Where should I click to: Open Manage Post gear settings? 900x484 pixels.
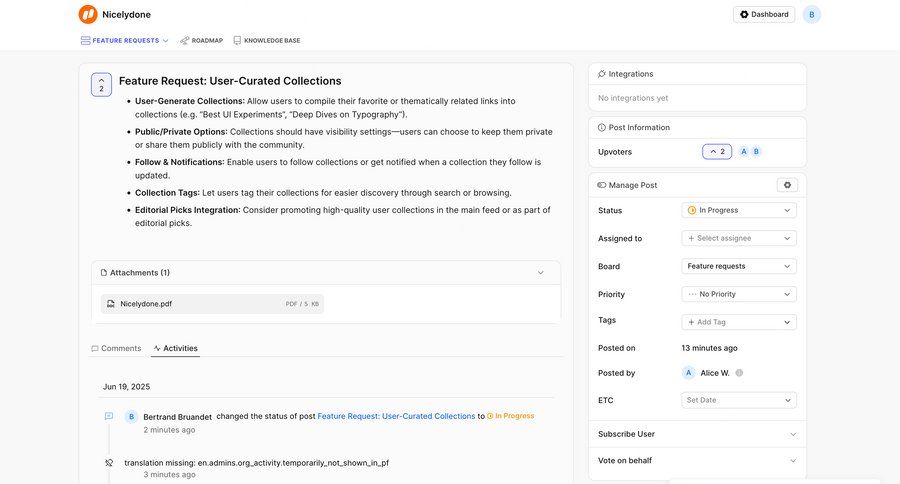click(x=787, y=185)
